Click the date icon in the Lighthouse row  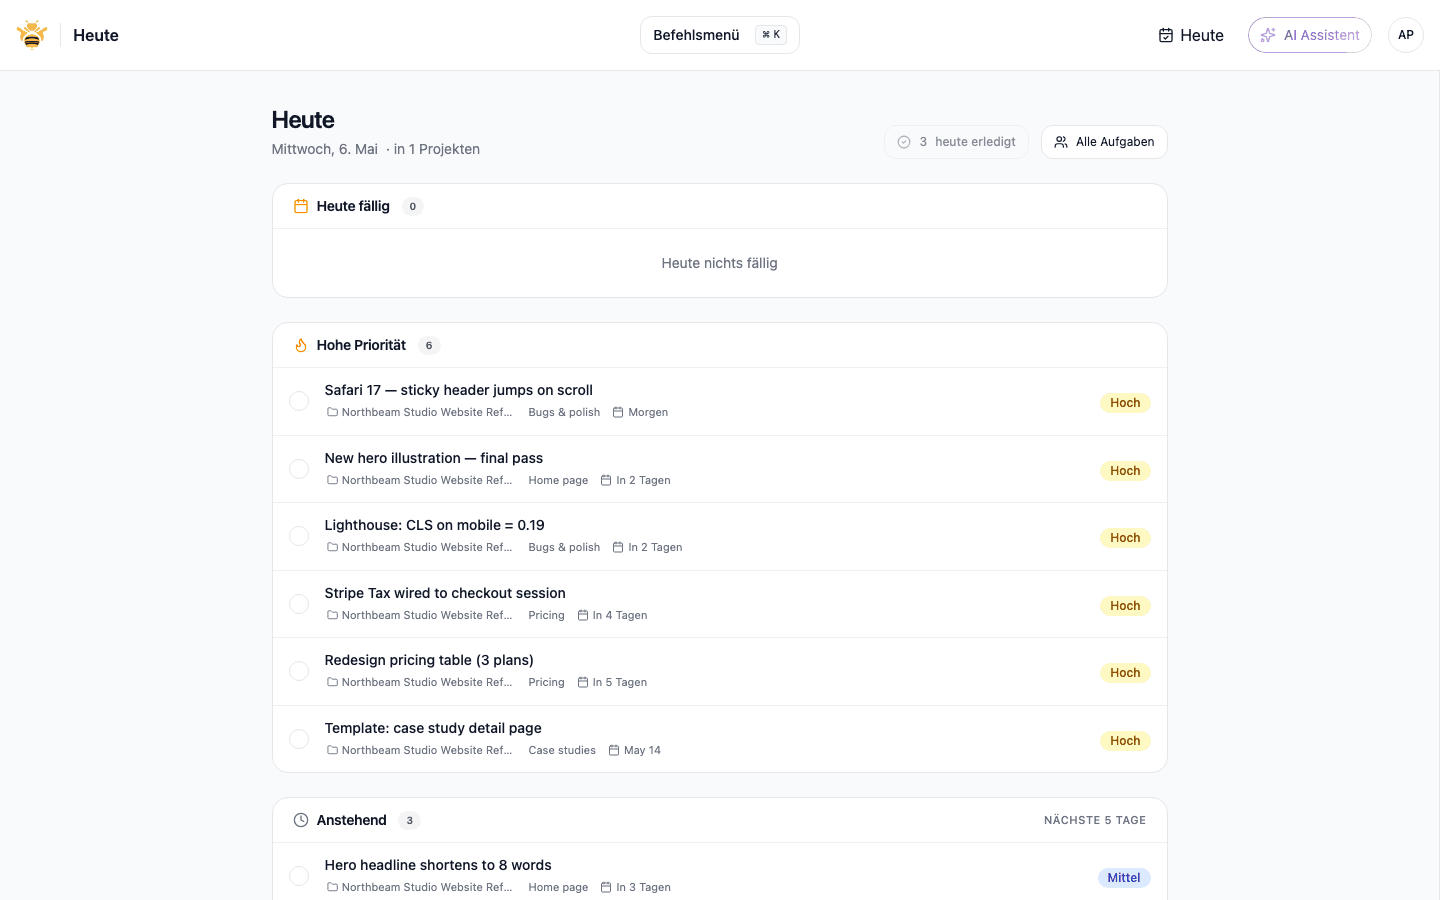pos(618,547)
